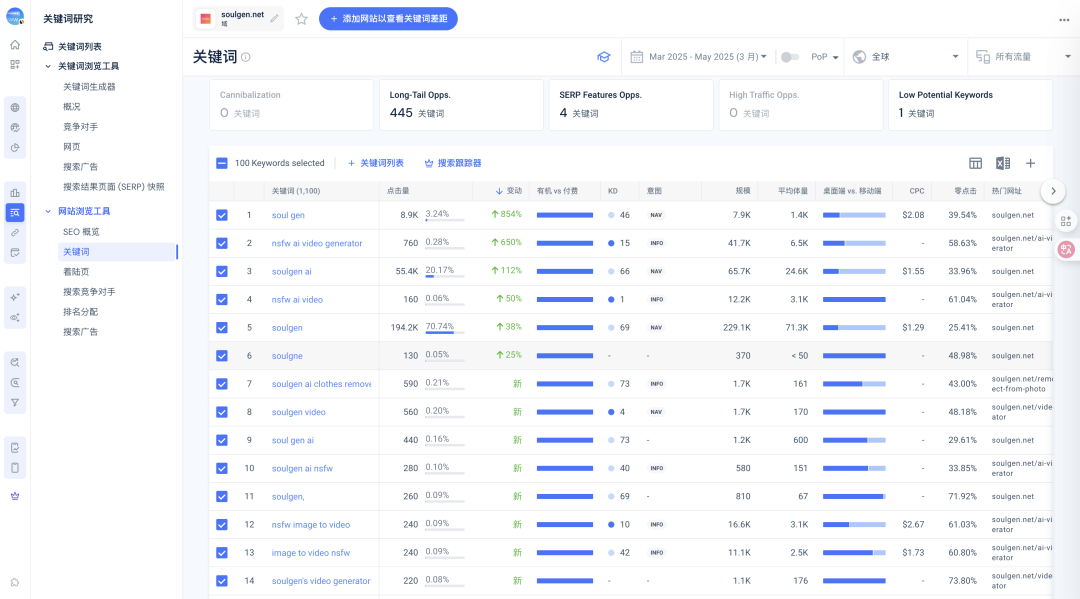Open the table column settings icon

pos(975,163)
